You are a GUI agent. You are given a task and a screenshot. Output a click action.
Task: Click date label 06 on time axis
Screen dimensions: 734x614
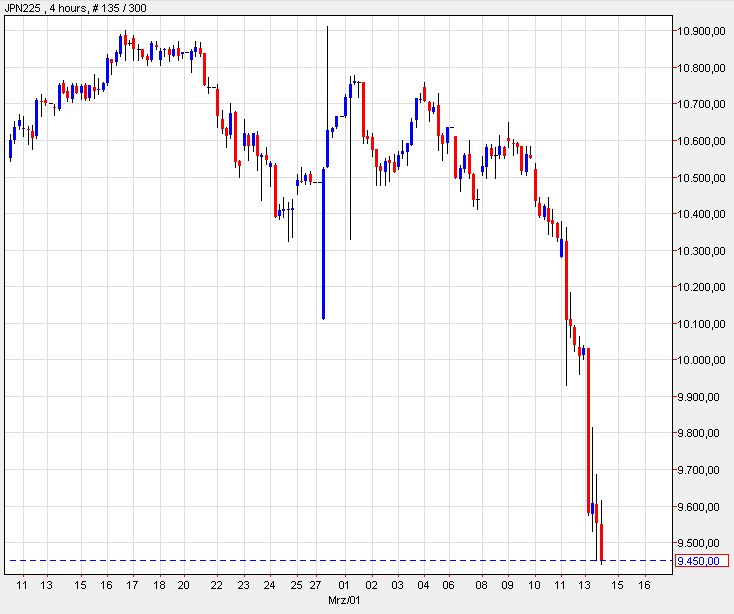pos(448,585)
